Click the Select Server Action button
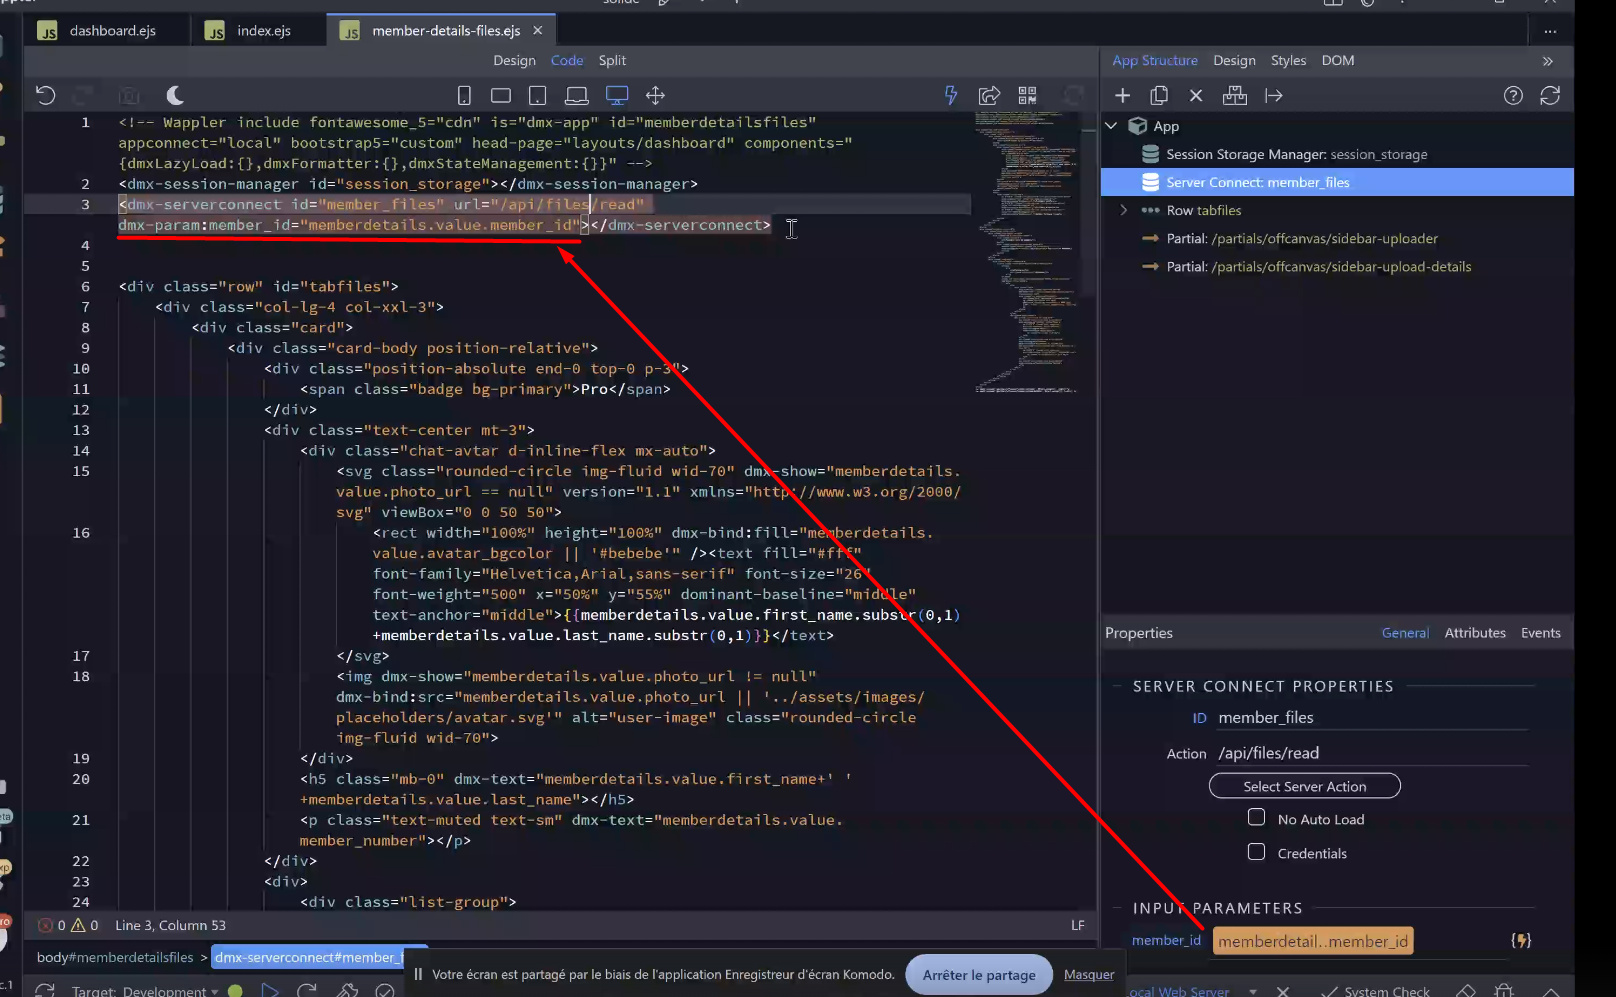Screen dimensions: 1616x997 [x=1304, y=786]
